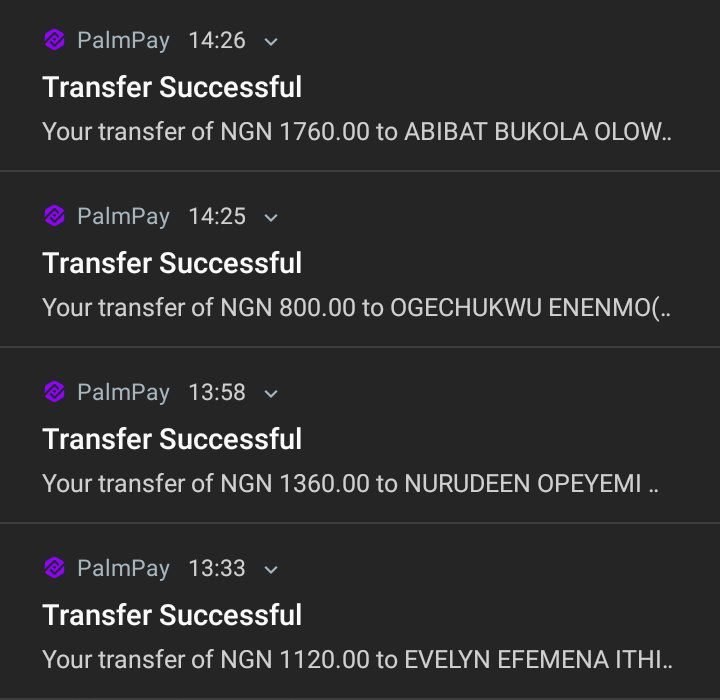The height and width of the screenshot is (700, 720).
Task: Tap the PalmPay icon on the 14:25 notification
Action: (x=54, y=216)
